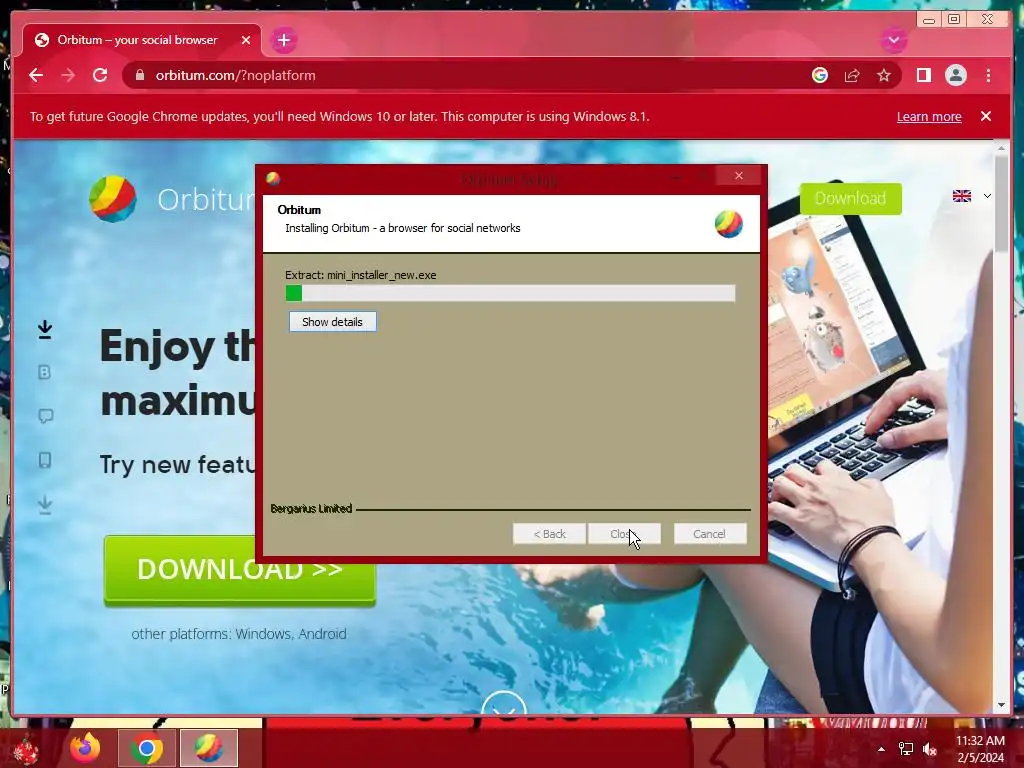Click the Bergarius Limited label

pyautogui.click(x=312, y=508)
